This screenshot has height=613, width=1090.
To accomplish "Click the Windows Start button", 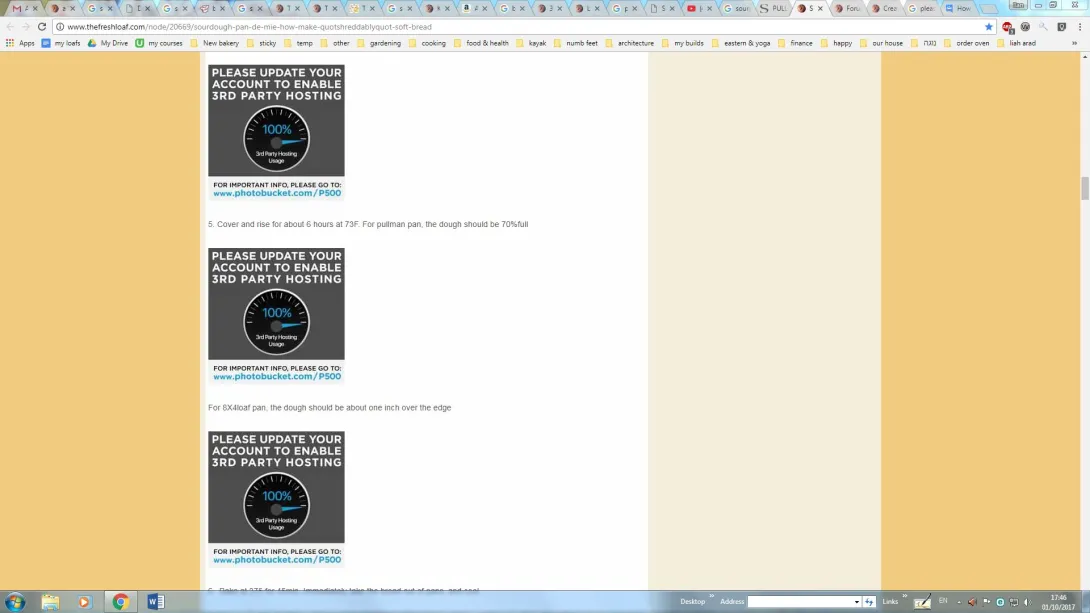I will tap(15, 602).
